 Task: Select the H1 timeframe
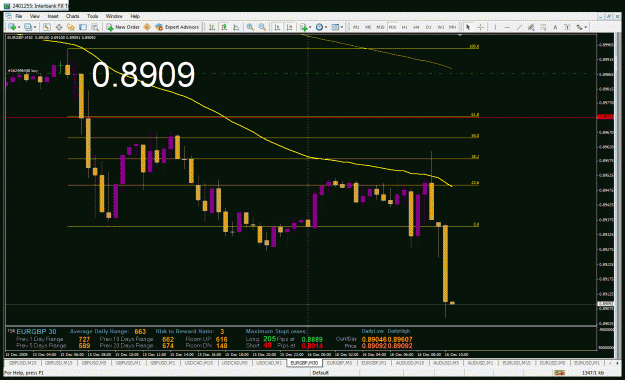[405, 27]
